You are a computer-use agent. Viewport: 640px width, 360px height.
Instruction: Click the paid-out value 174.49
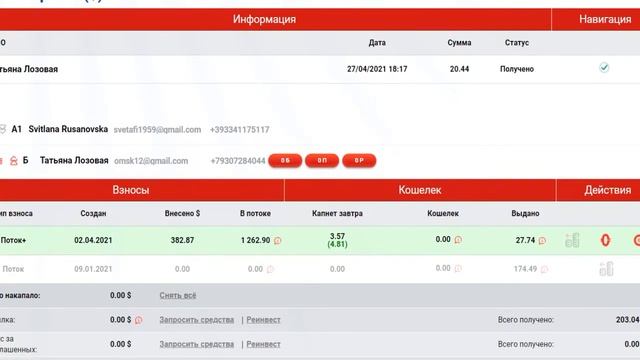click(525, 269)
